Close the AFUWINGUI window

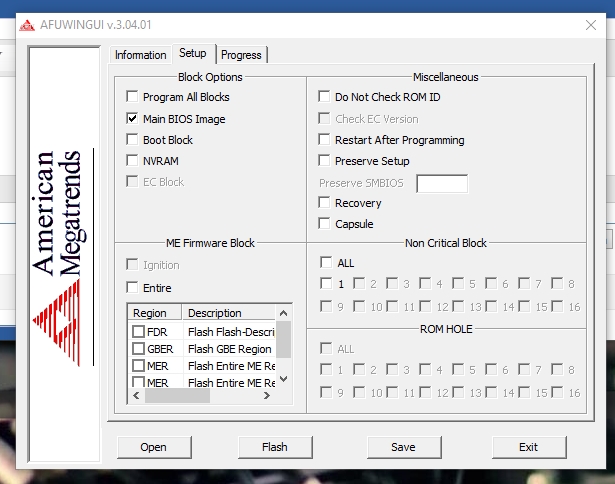(591, 25)
